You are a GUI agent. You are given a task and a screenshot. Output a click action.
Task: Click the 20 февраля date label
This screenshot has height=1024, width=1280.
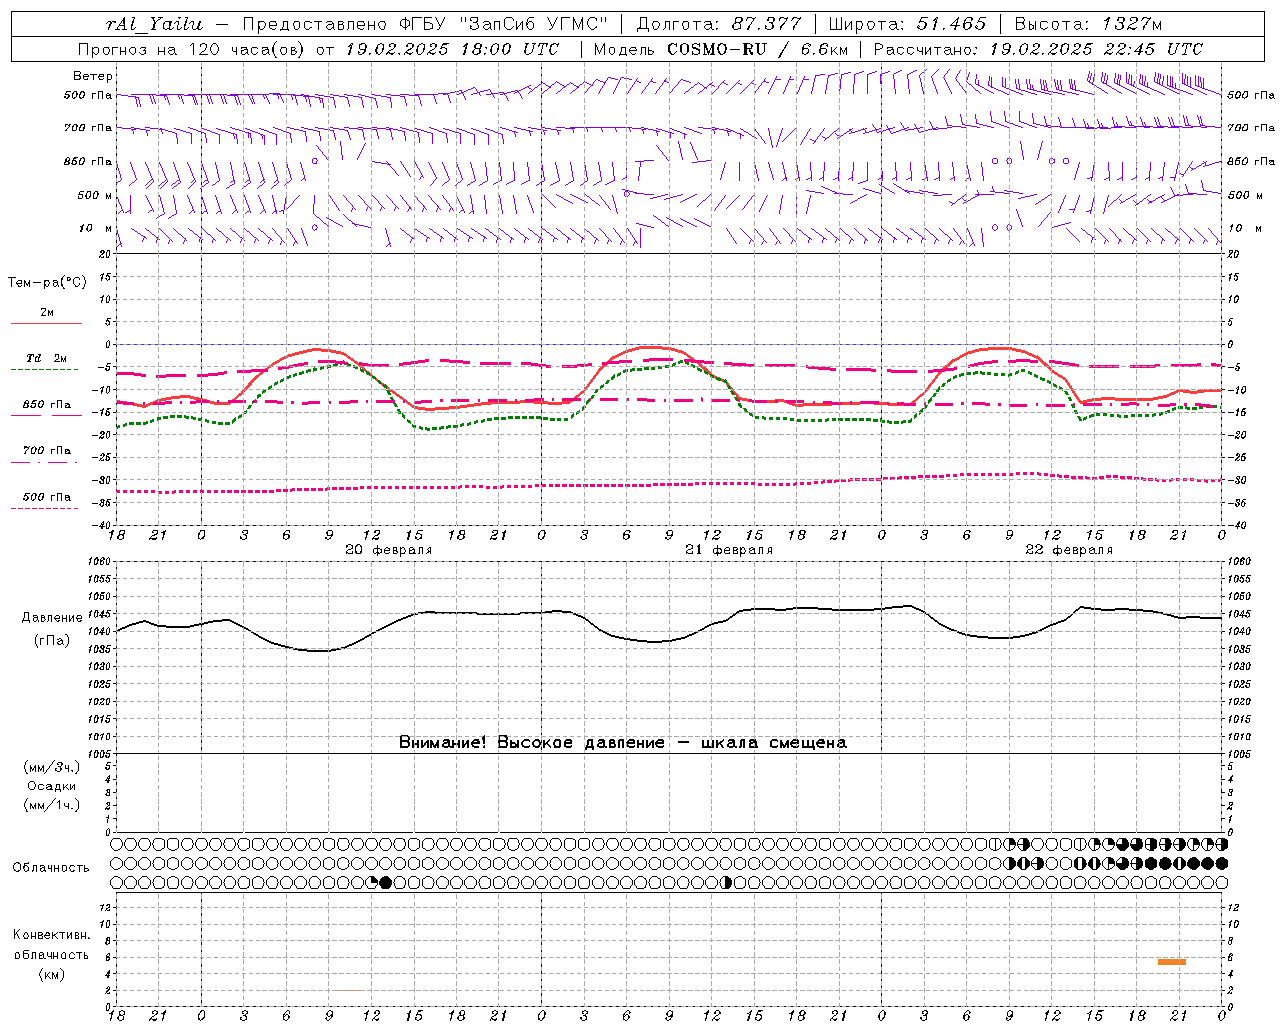click(x=389, y=550)
